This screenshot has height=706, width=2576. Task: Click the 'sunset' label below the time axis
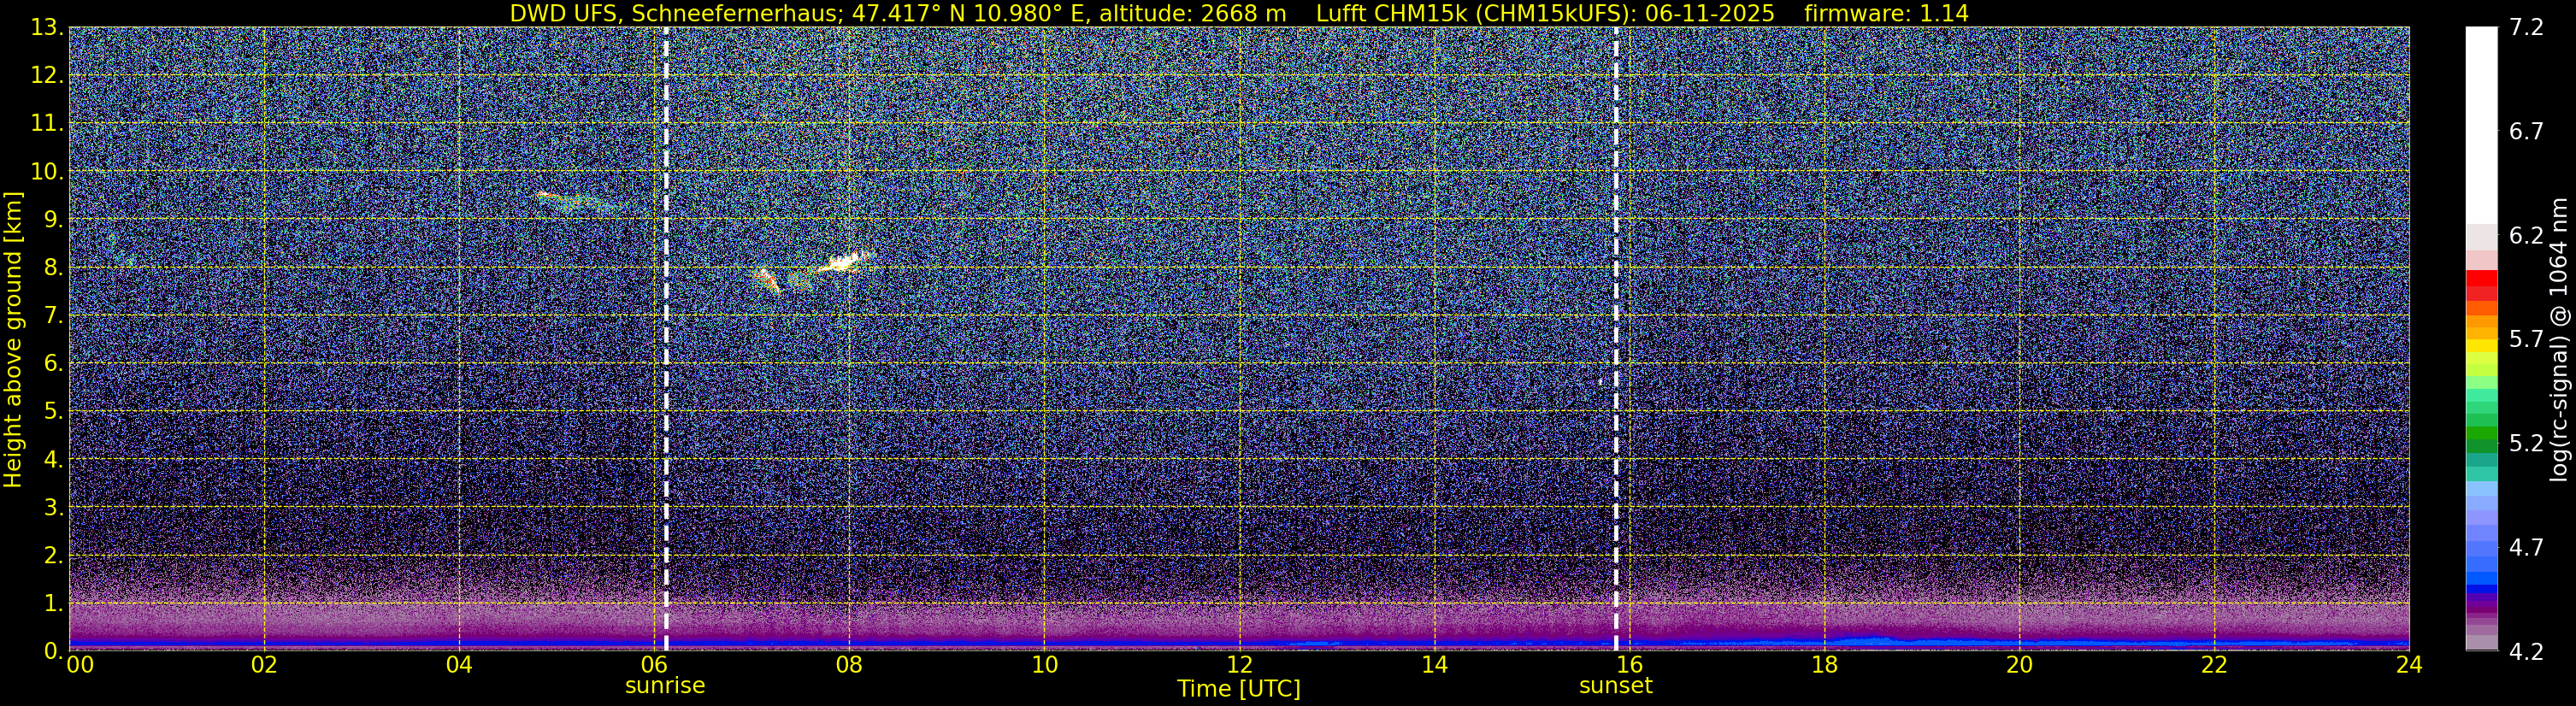coord(1616,686)
